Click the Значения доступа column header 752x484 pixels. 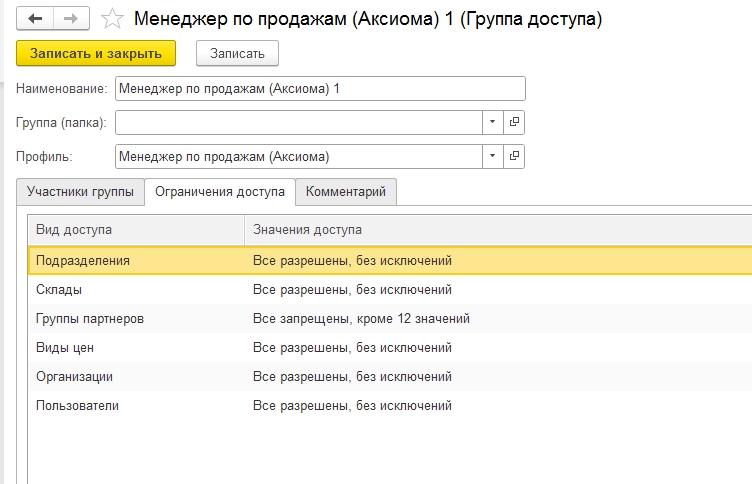pyautogui.click(x=307, y=230)
